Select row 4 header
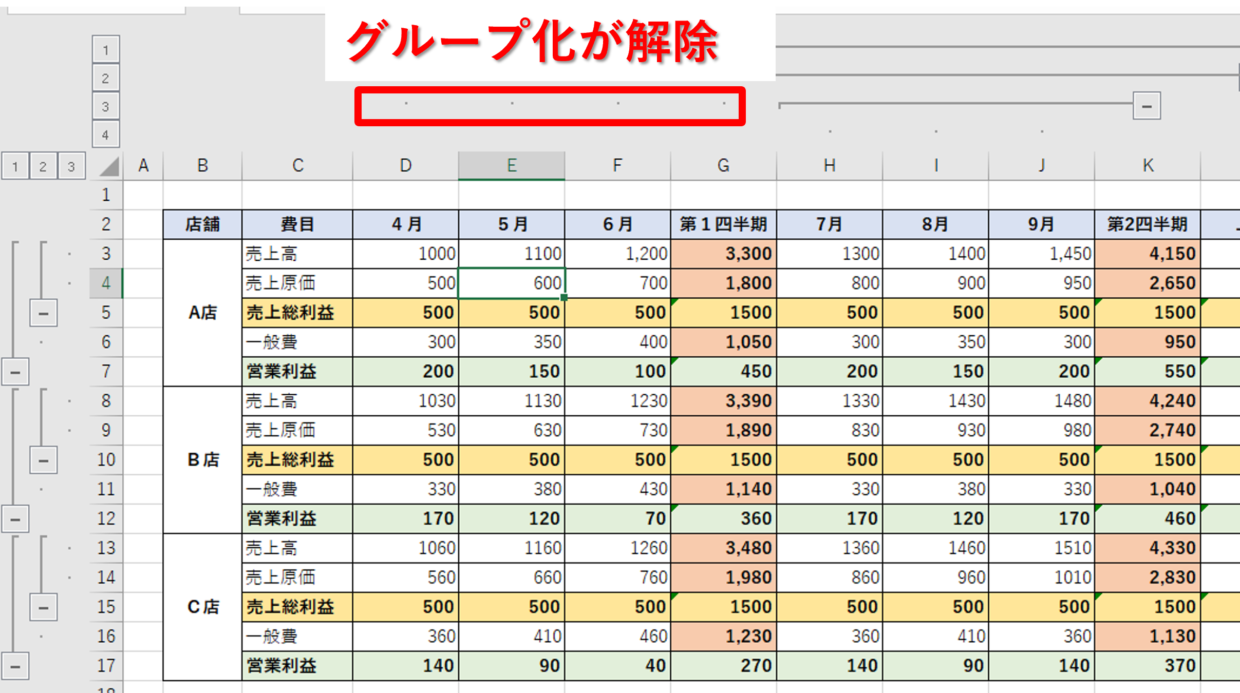Viewport: 1240px width, 693px height. (107, 283)
